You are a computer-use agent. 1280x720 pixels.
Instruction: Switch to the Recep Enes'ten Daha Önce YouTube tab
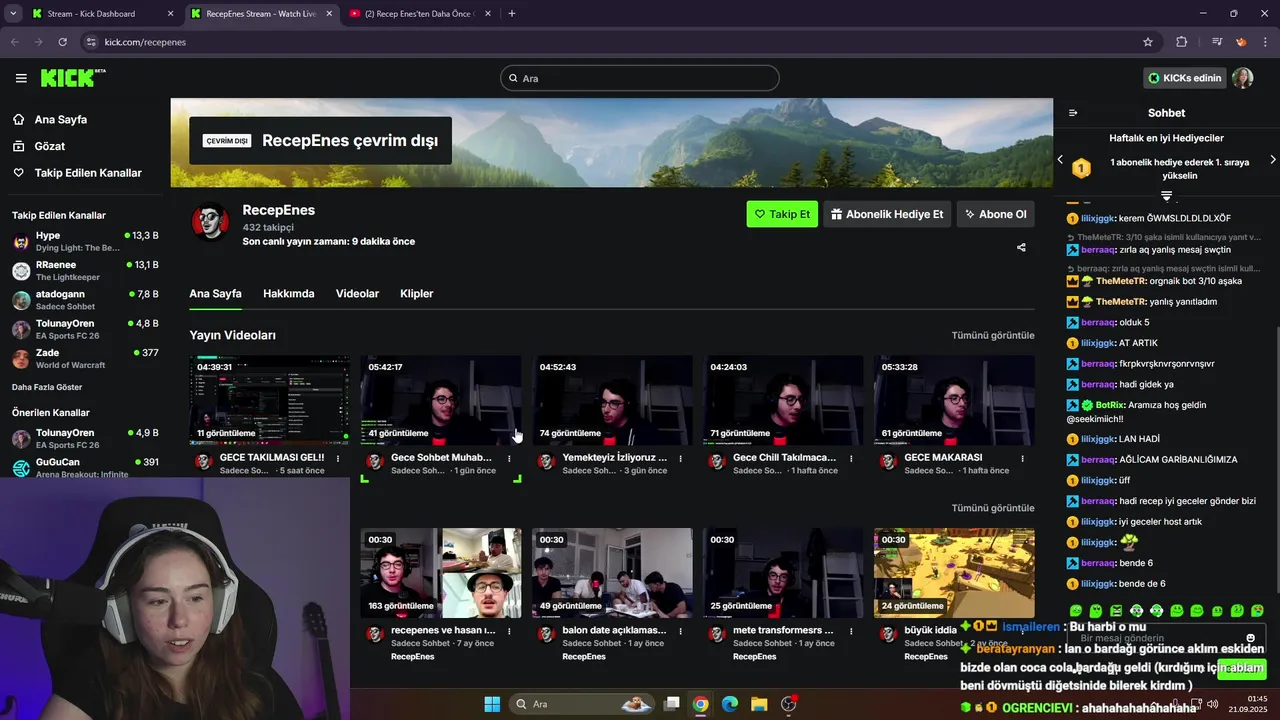(420, 14)
